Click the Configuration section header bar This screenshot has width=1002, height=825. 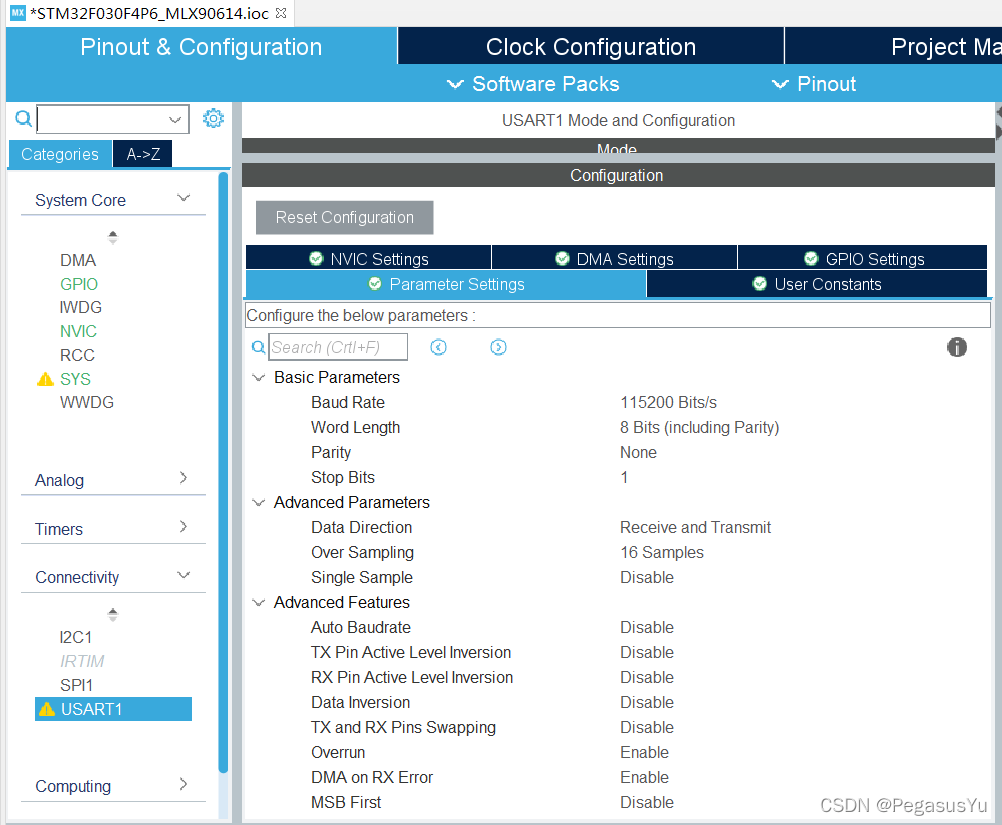(617, 175)
